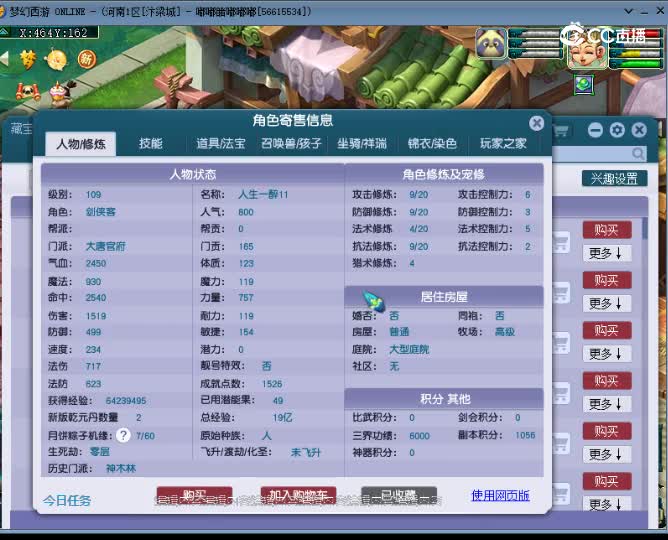Click the 攻击修炼 value 9/20
Viewport: 668px width, 540px height.
pos(418,195)
